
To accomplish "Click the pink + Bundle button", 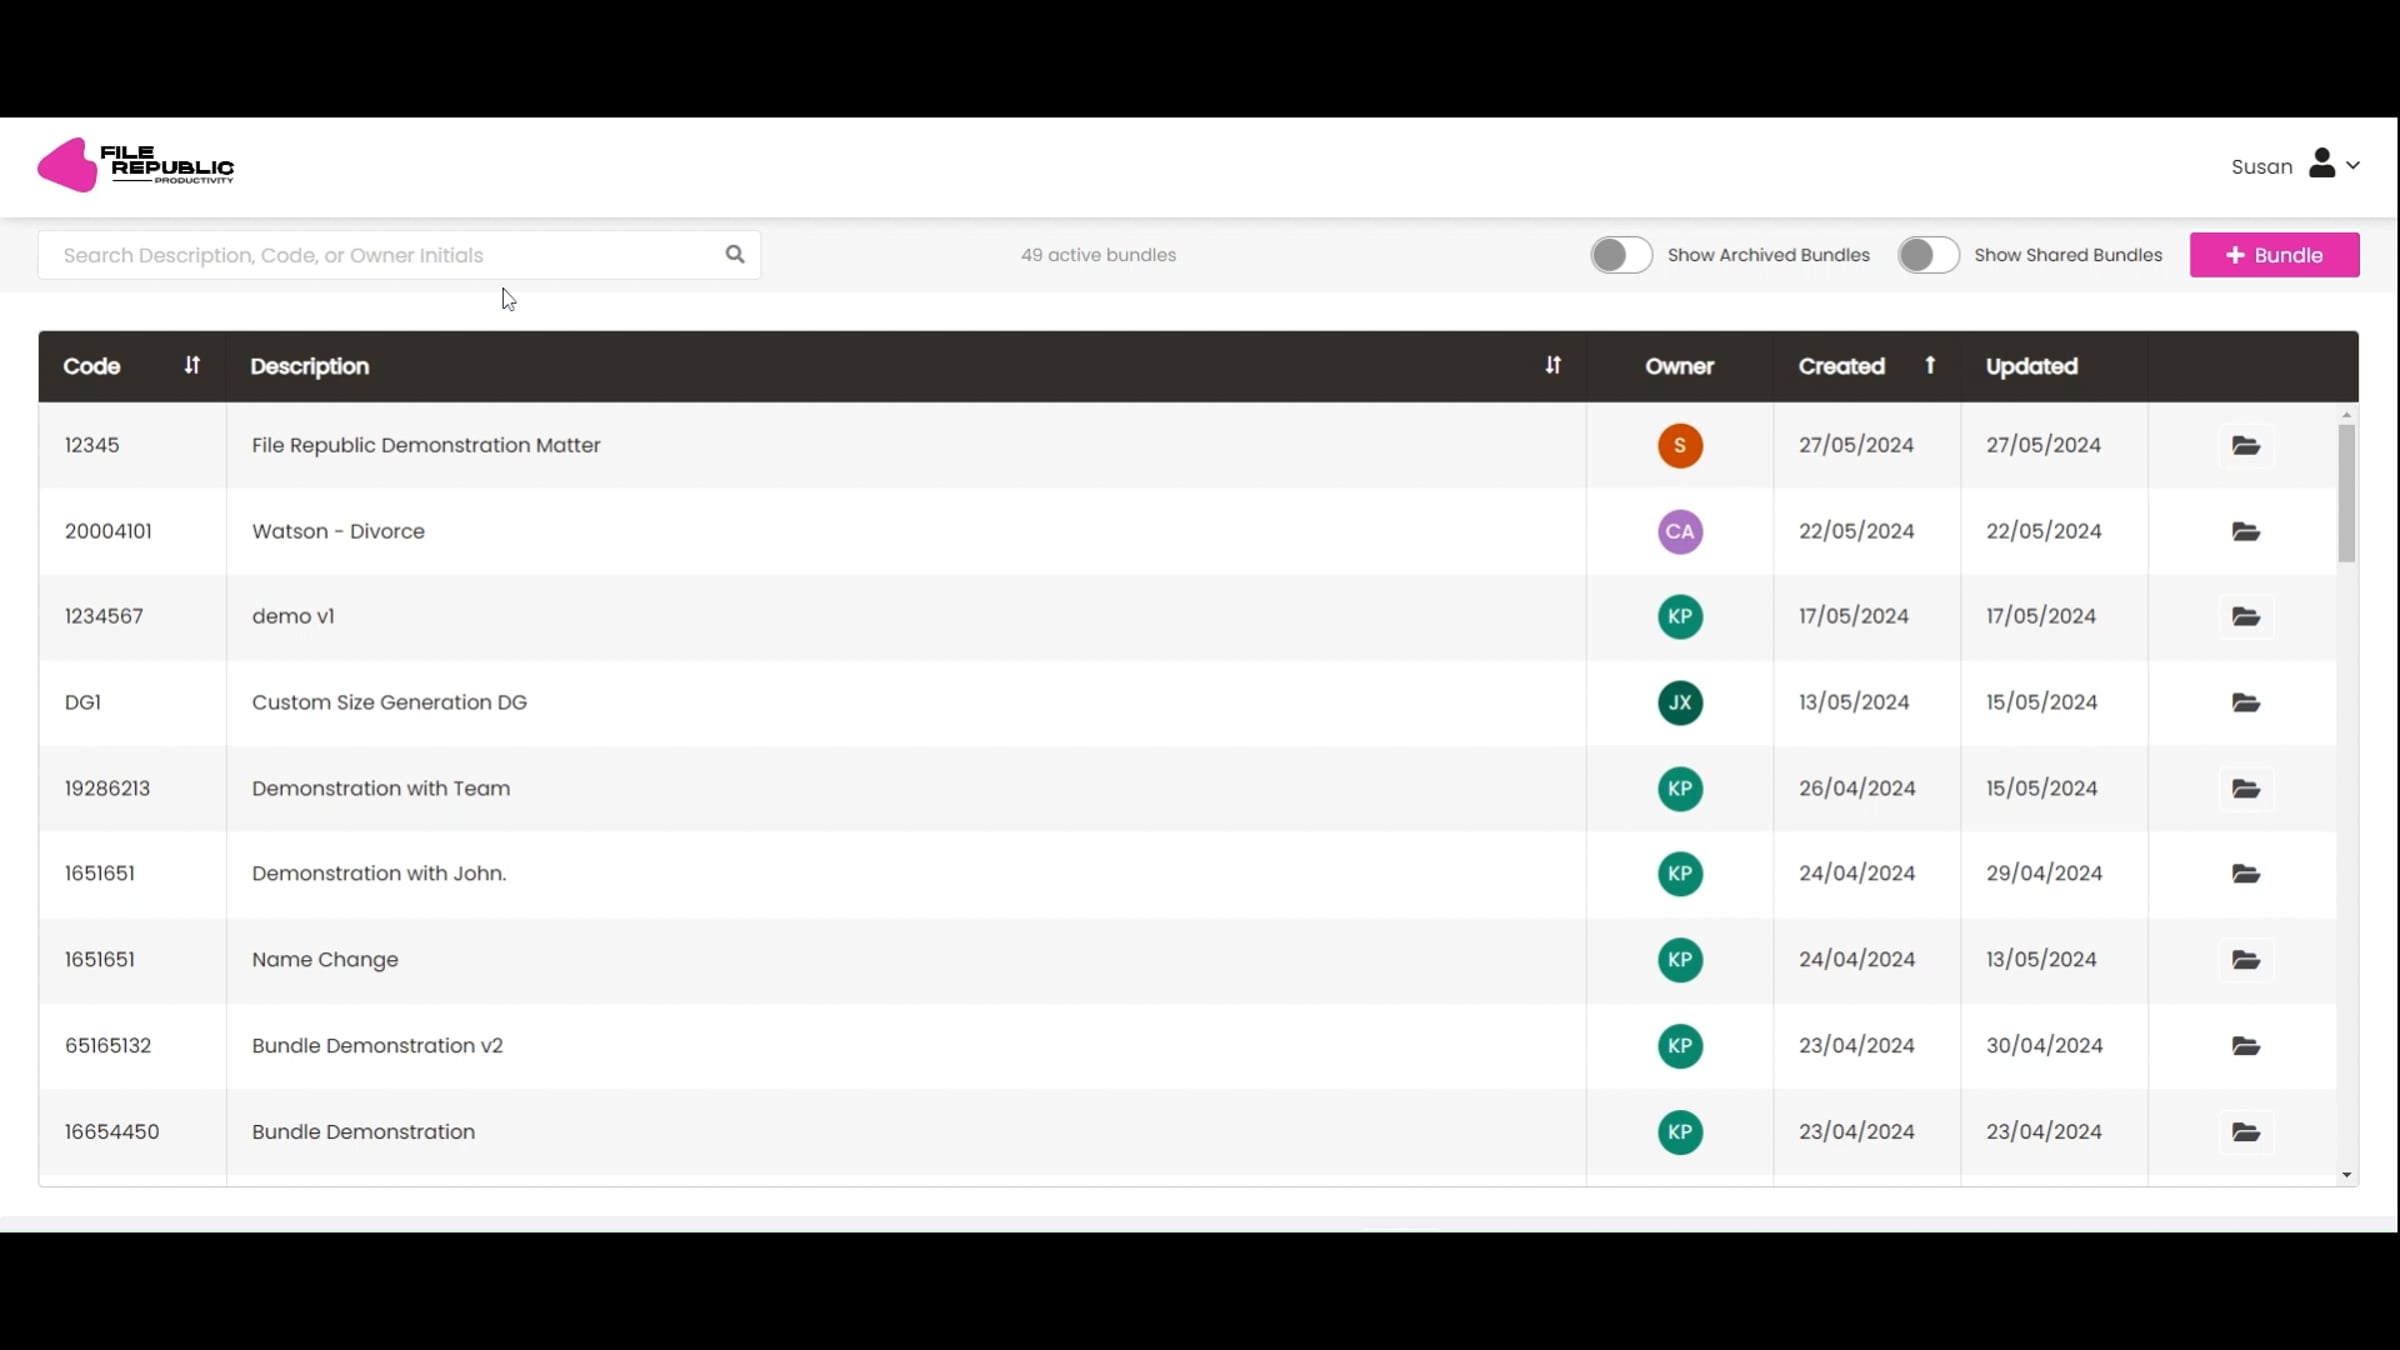I will (x=2274, y=255).
